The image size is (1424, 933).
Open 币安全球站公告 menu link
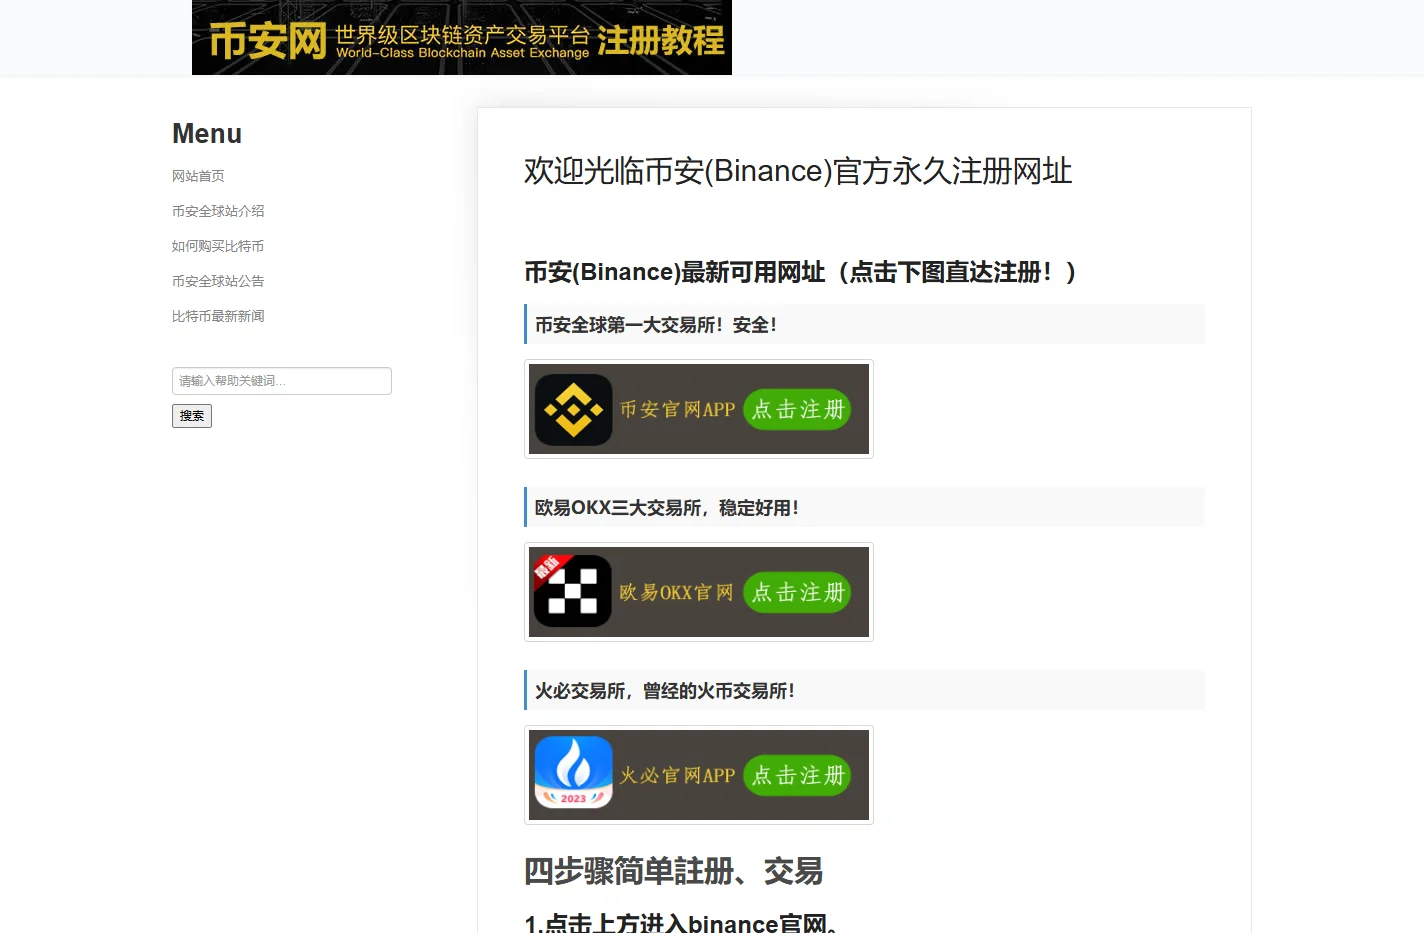[218, 281]
